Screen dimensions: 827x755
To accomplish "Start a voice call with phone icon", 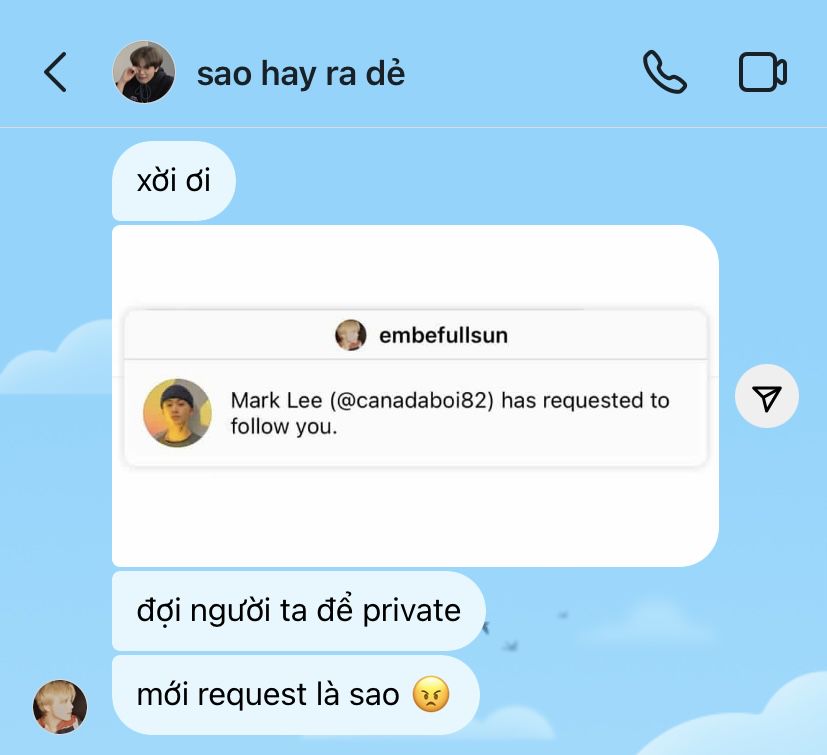I will click(x=665, y=72).
